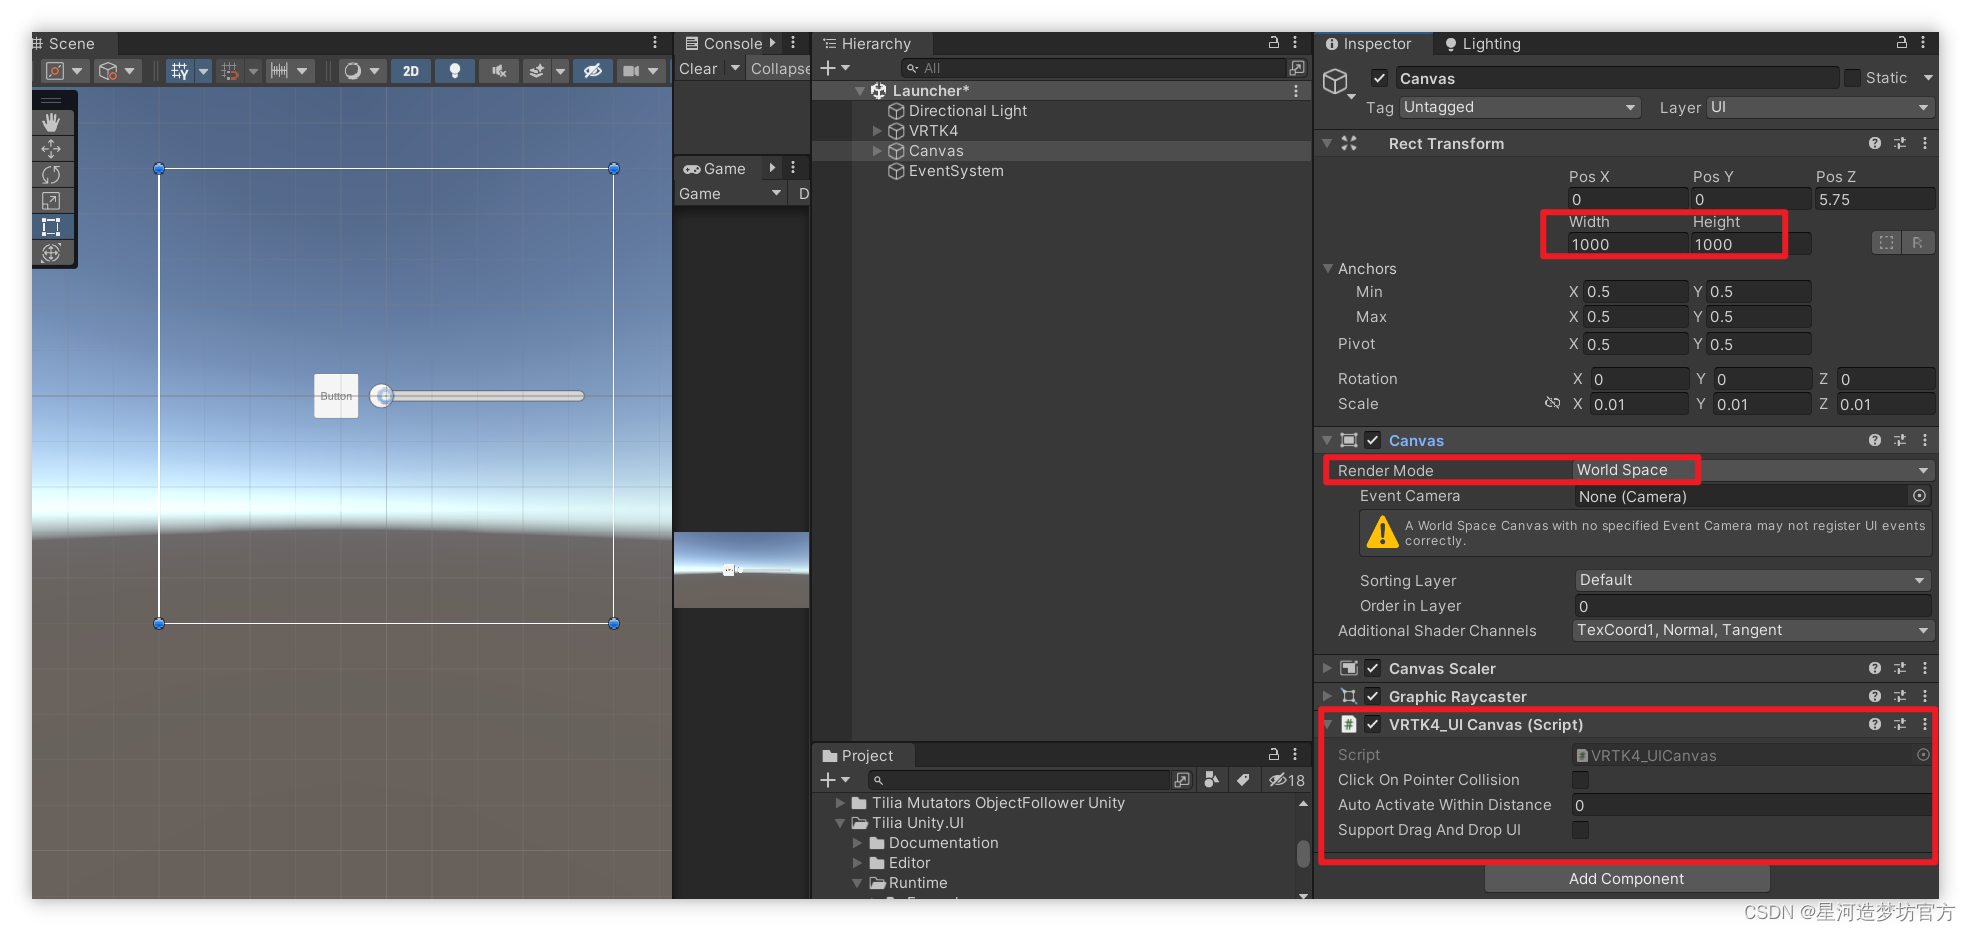Image resolution: width=1971 pixels, height=931 pixels.
Task: Click the Console Collapse button
Action: tap(780, 69)
